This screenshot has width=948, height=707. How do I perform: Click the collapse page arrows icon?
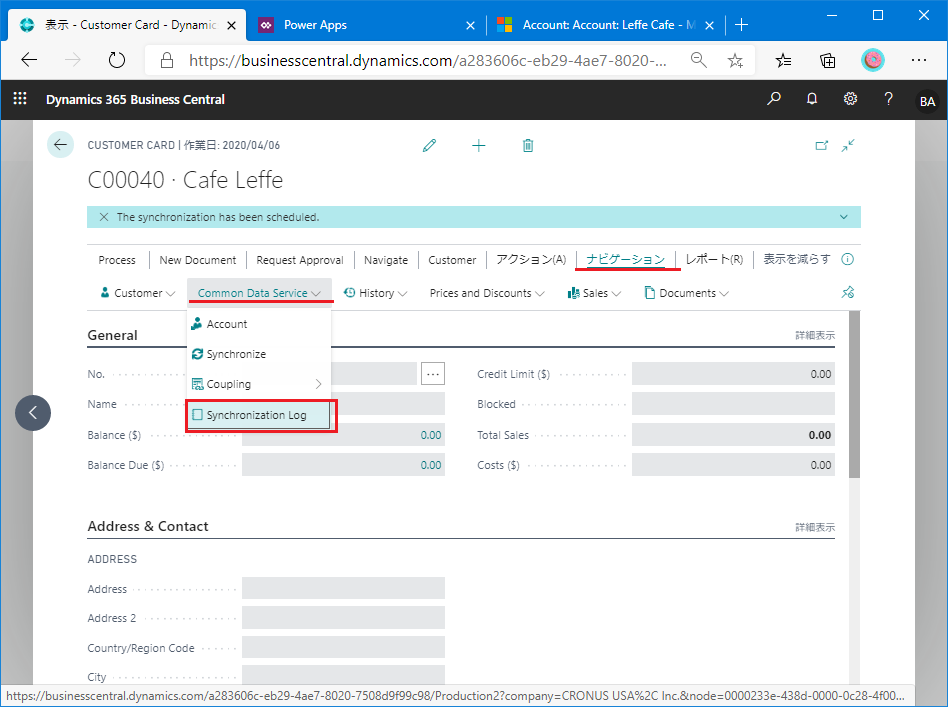tap(848, 145)
